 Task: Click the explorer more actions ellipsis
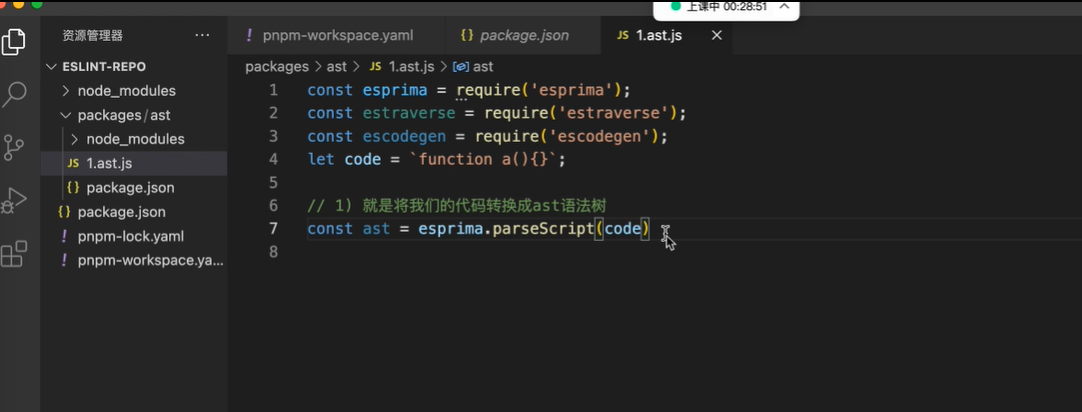203,35
